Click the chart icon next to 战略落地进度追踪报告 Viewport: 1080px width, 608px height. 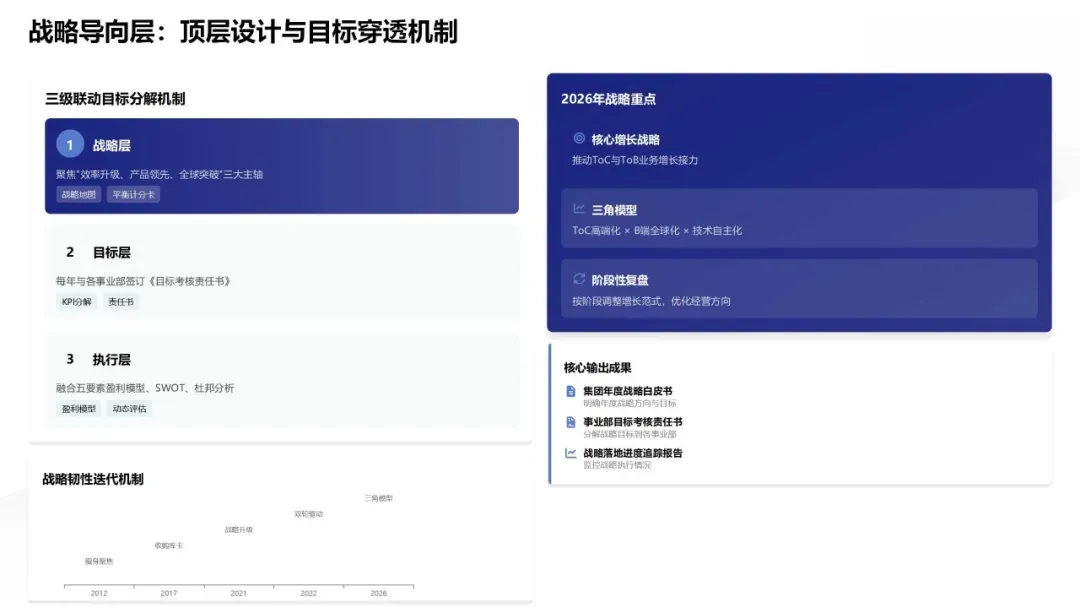(x=570, y=453)
